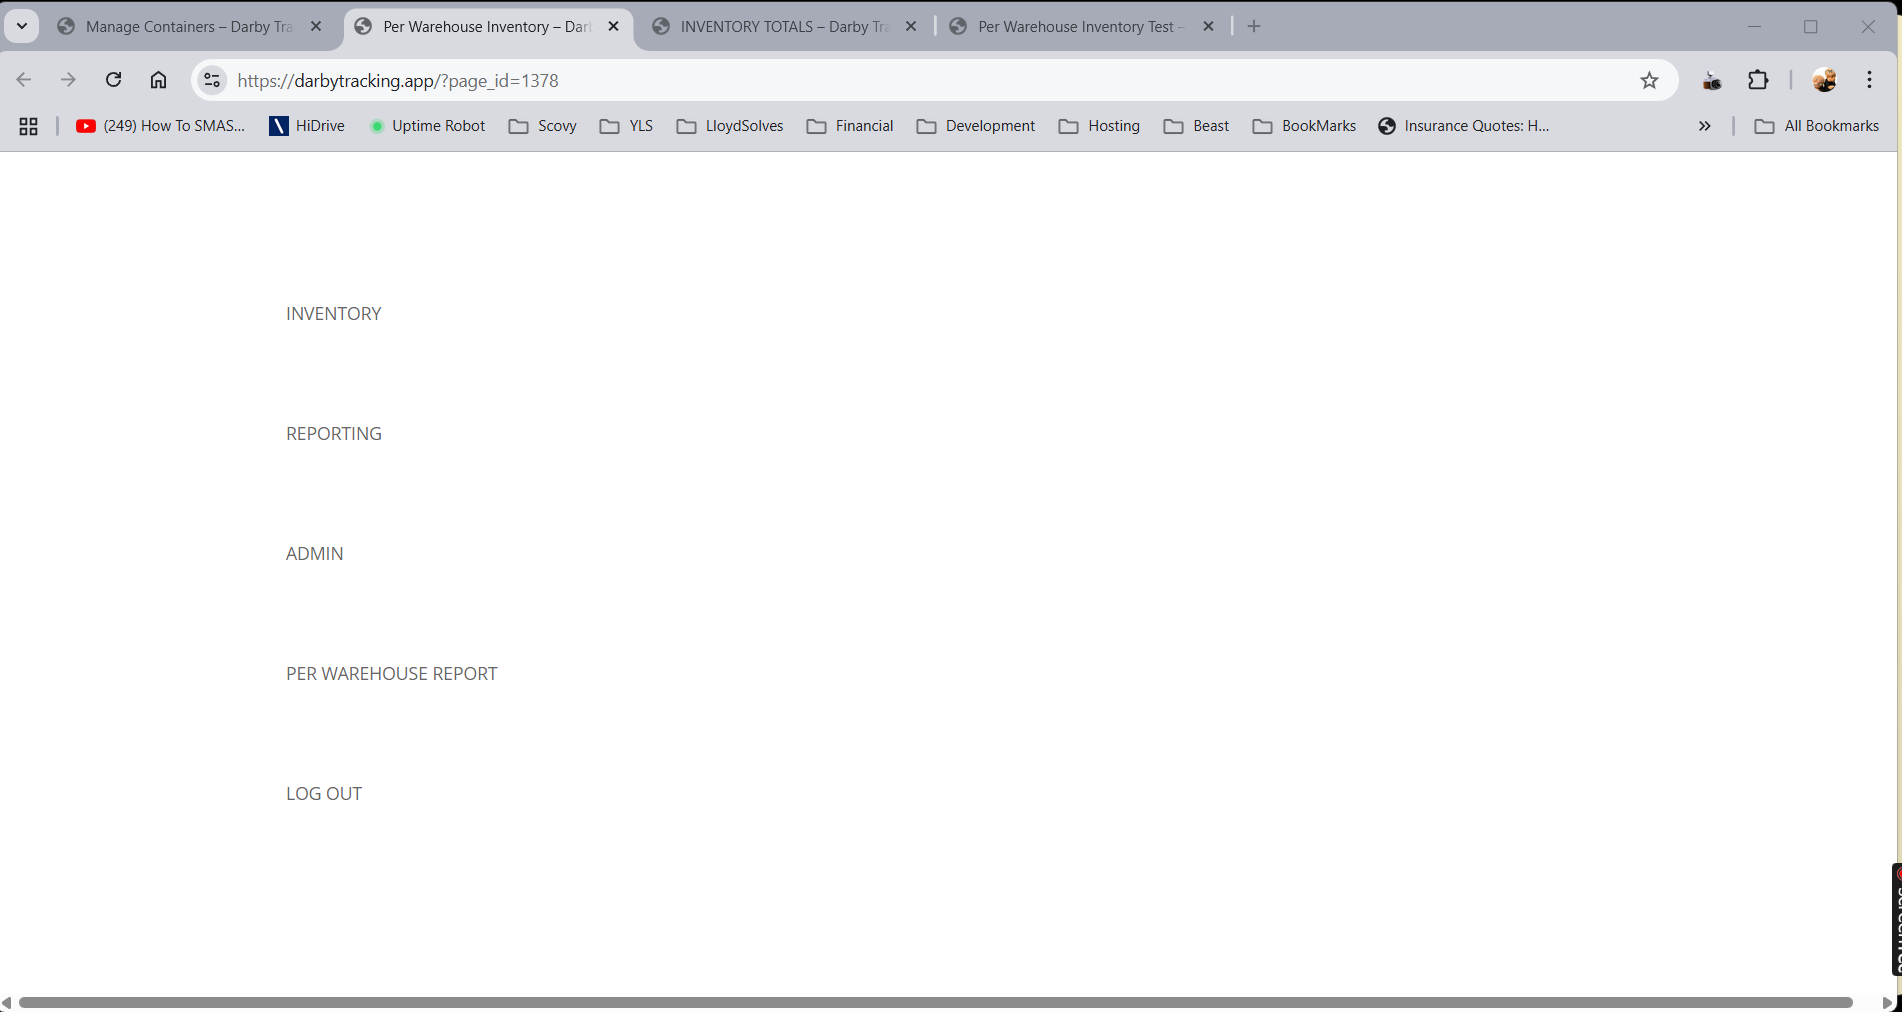Open the ADMIN menu link

click(x=315, y=554)
